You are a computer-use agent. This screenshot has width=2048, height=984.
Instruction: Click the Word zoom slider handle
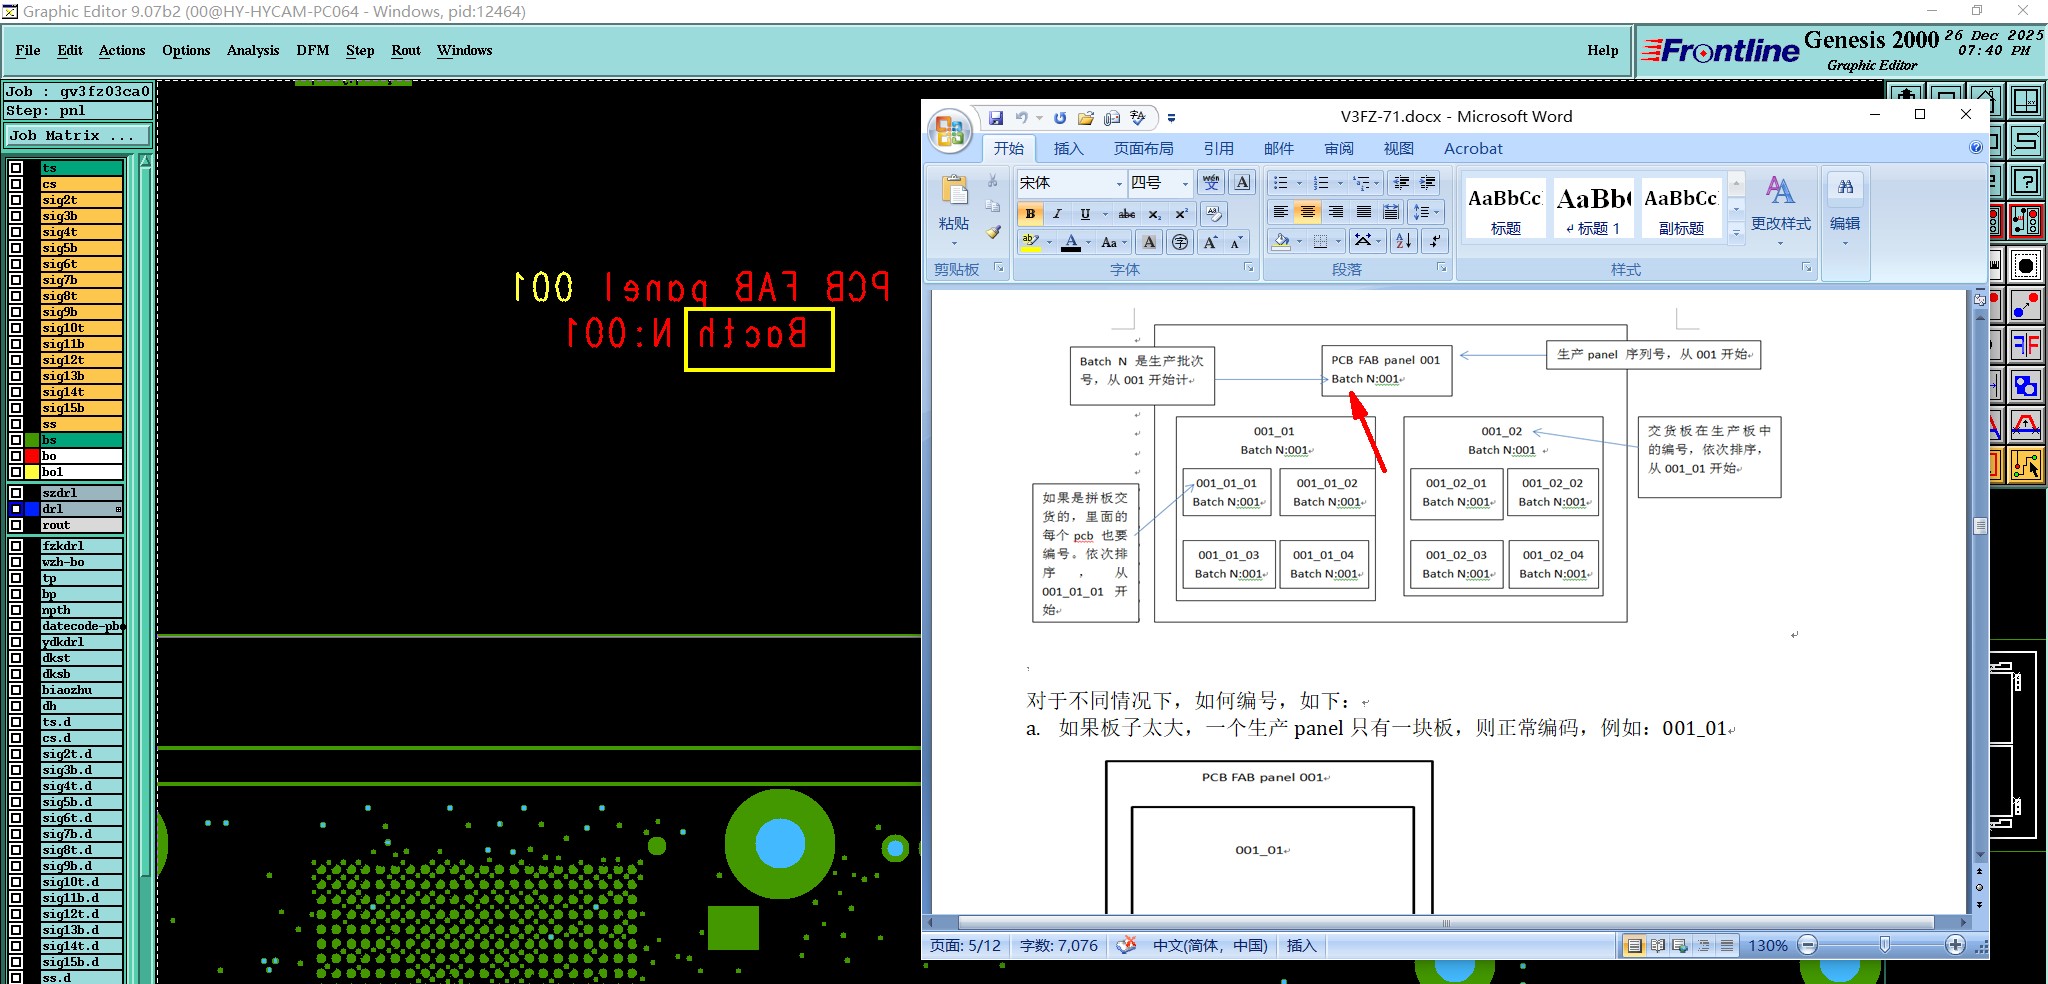tap(1884, 945)
